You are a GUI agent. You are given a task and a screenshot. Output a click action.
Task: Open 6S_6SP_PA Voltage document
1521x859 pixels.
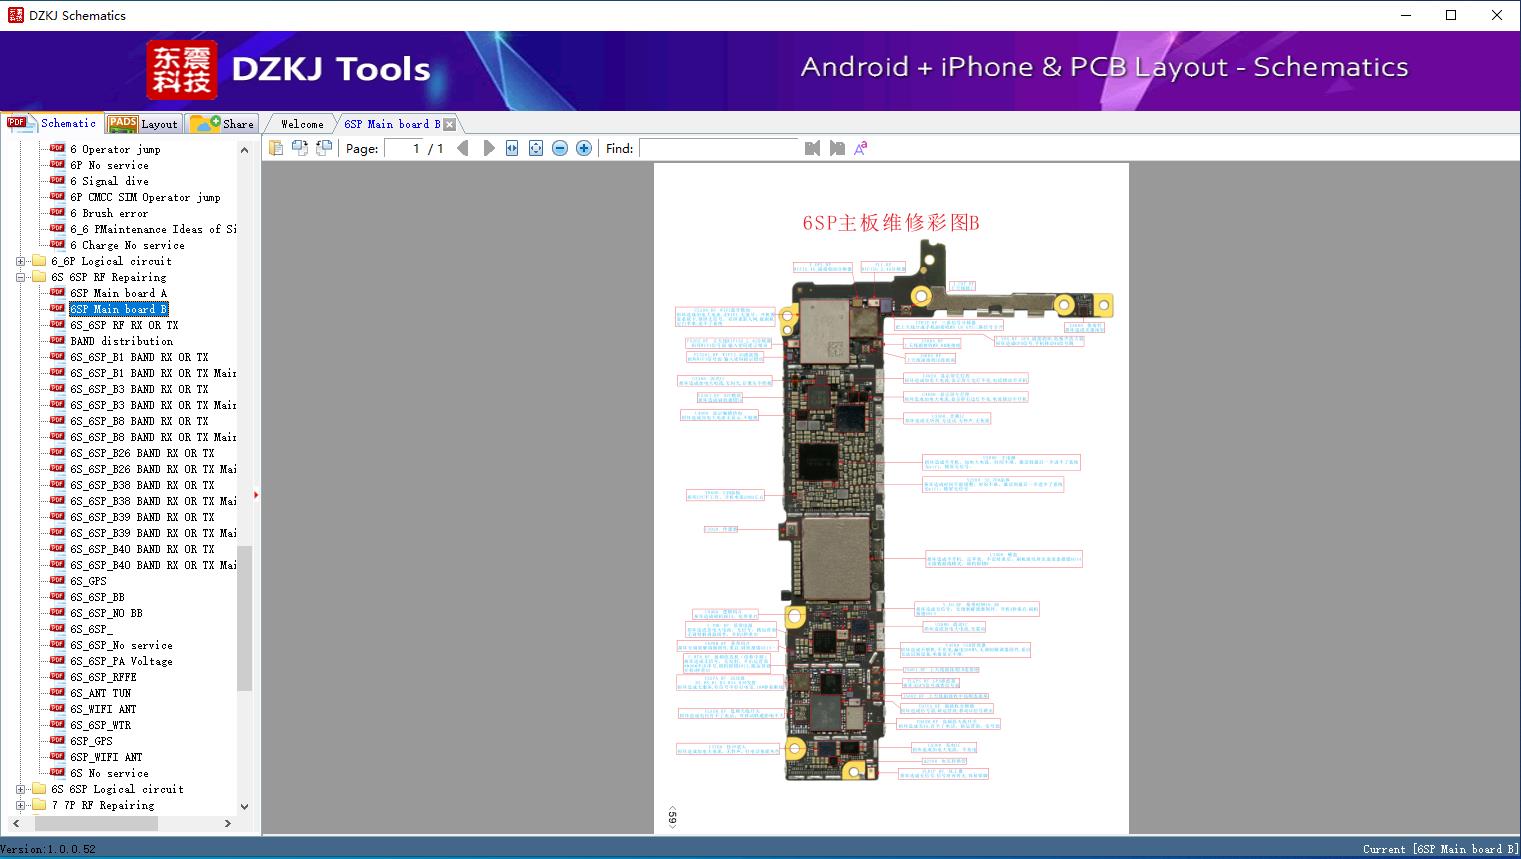(121, 661)
